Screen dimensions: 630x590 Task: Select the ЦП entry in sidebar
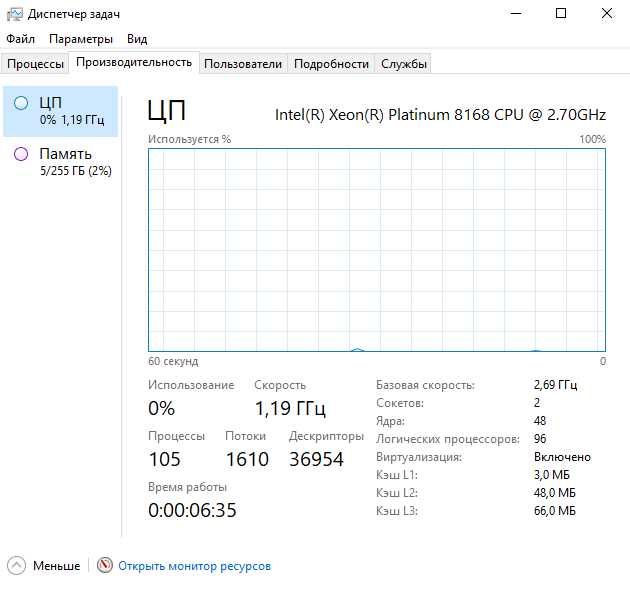[61, 111]
